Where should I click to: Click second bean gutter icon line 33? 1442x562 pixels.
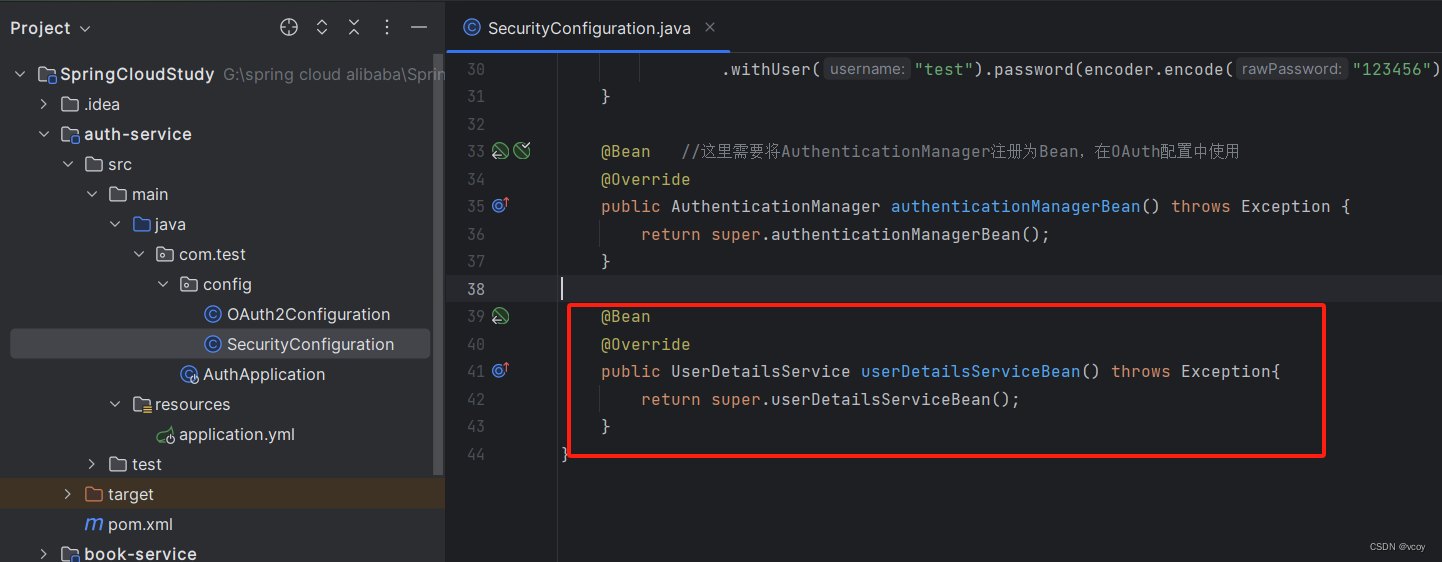pos(522,151)
